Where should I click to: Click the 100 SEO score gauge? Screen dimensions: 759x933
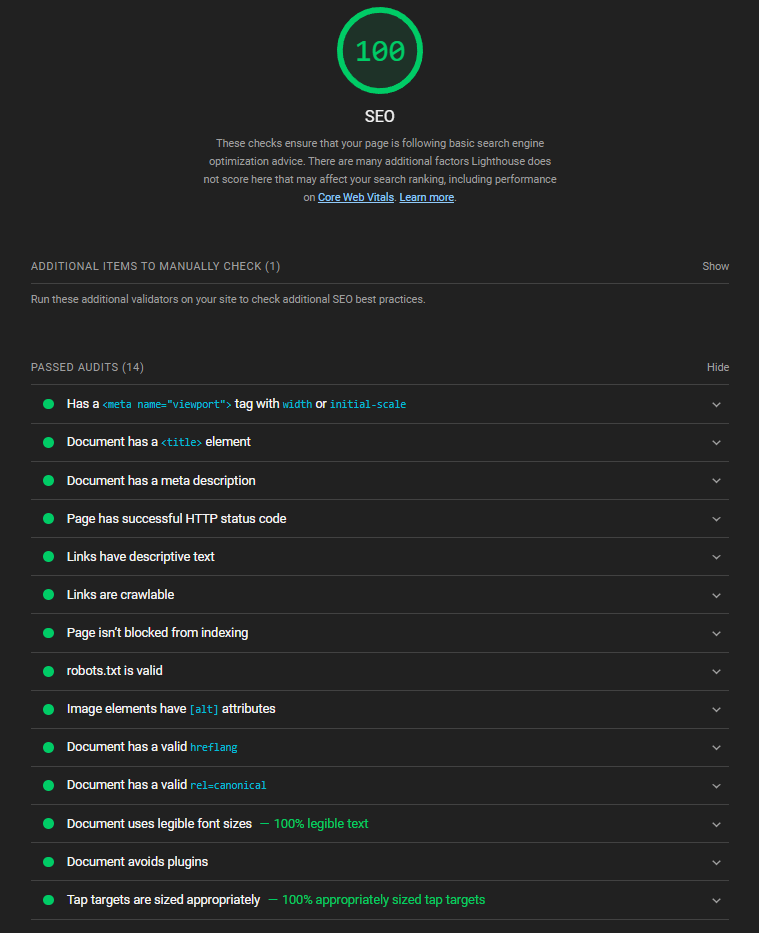click(x=380, y=51)
